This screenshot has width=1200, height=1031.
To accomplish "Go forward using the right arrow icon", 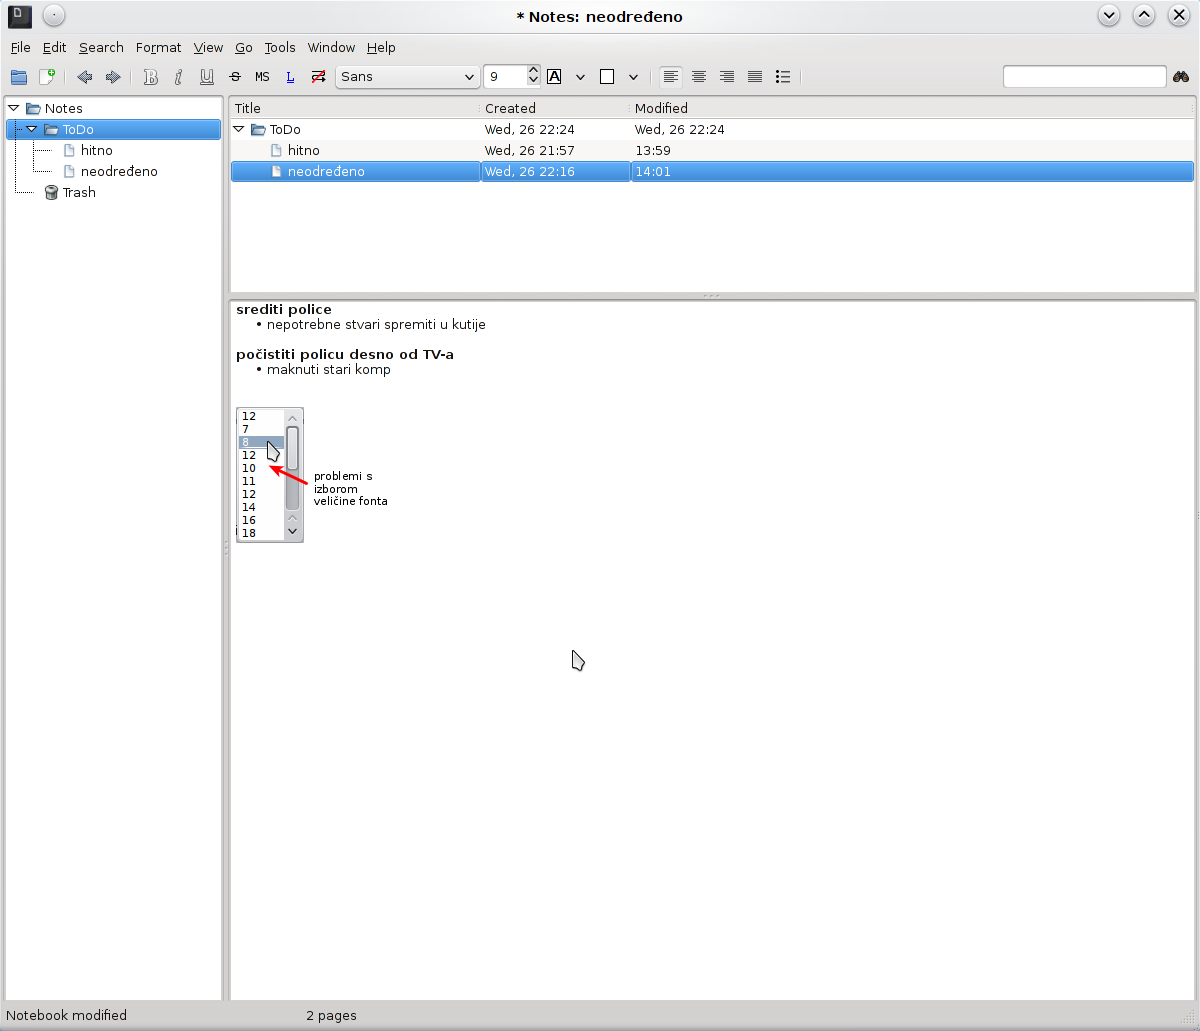I will [113, 77].
